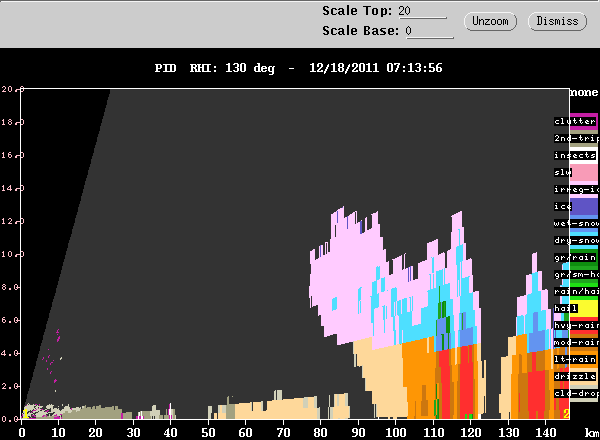Click the 'rain/hail' legend label
This screenshot has width=600, height=440.
click(577, 292)
